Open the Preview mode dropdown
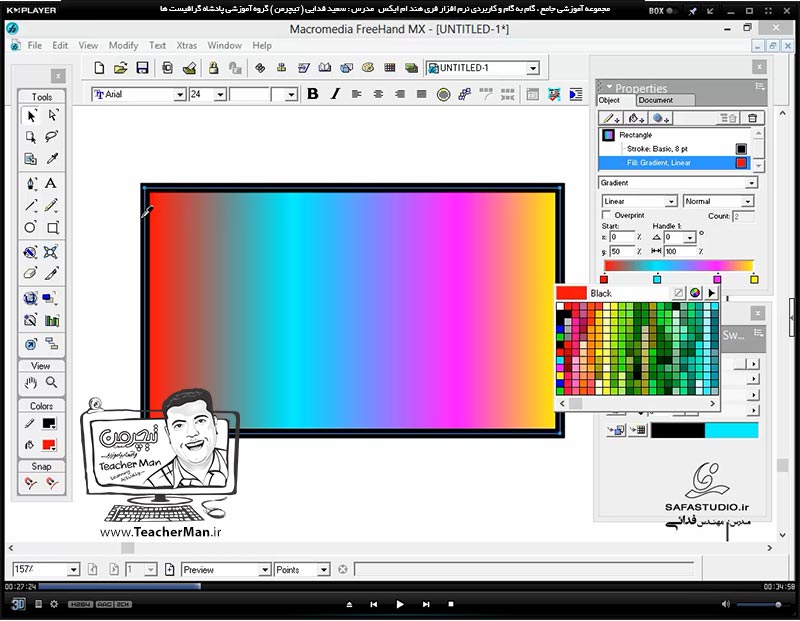 [264, 570]
